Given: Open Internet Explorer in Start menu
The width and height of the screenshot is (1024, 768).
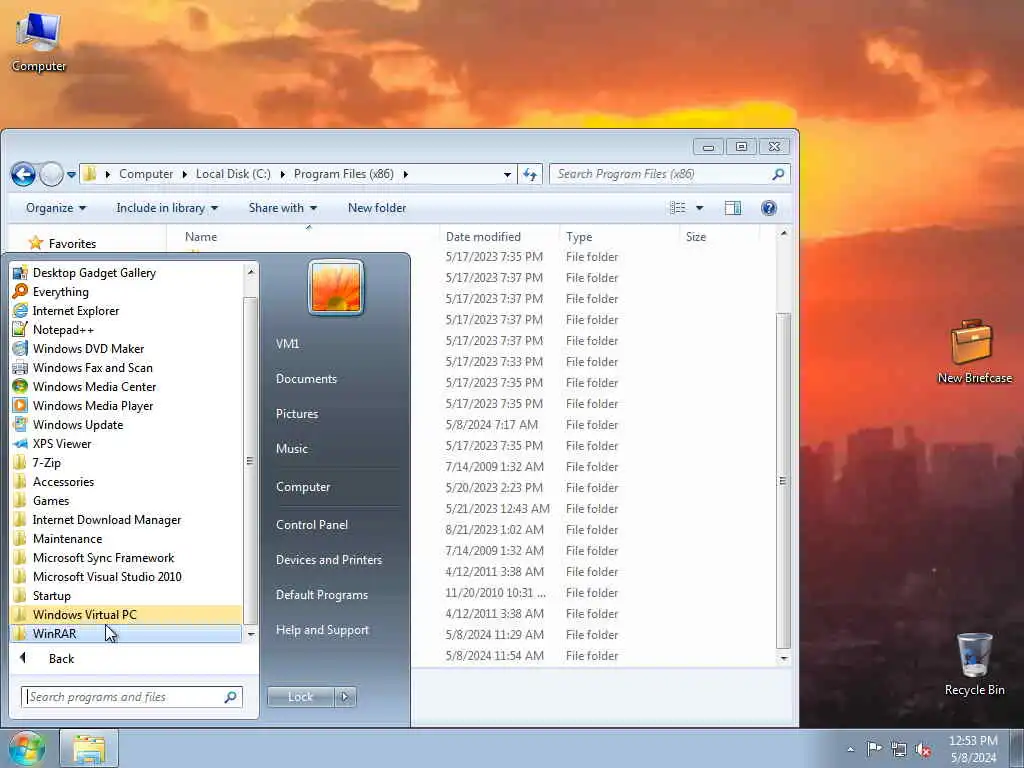Looking at the screenshot, I should (x=125, y=311).
